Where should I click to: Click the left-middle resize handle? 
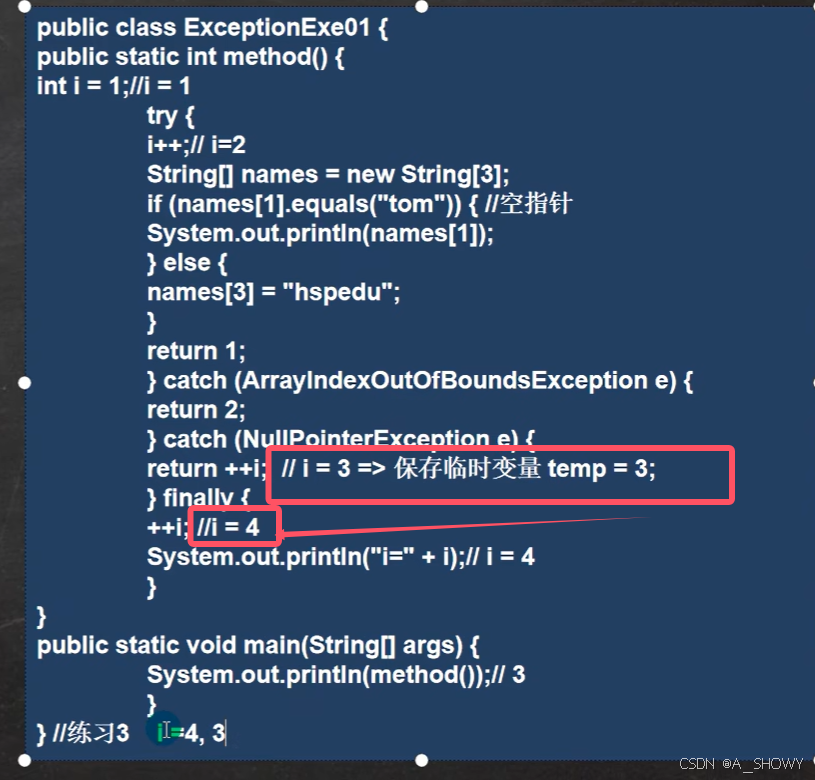pos(24,383)
